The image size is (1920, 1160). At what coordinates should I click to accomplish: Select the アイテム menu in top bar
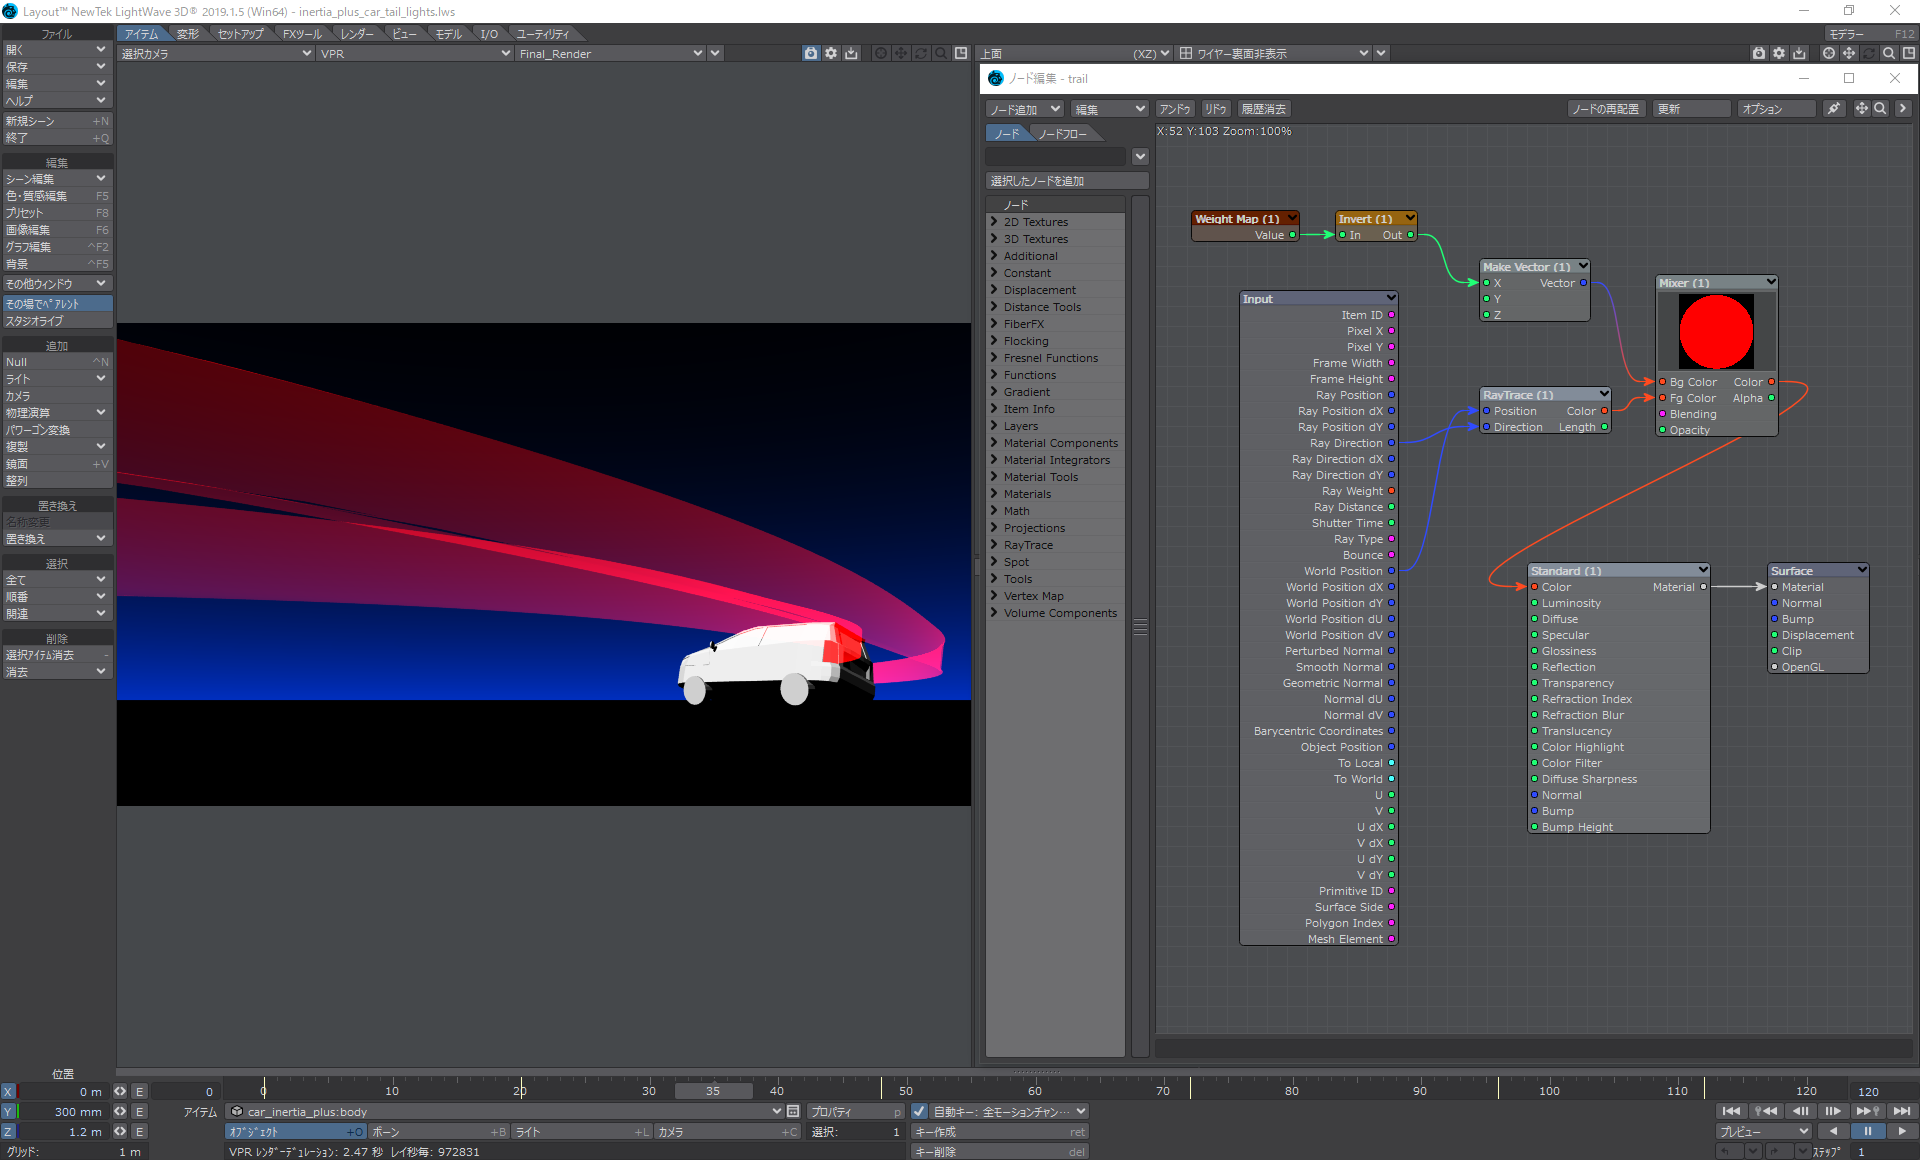coord(141,33)
